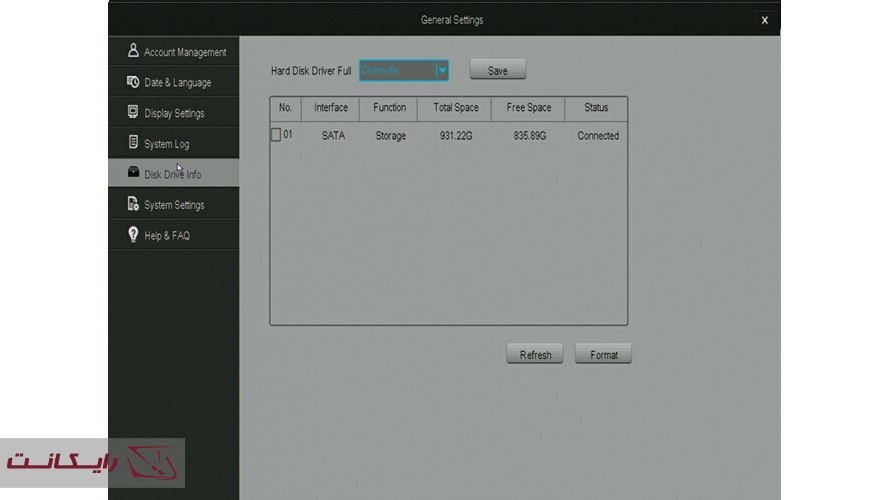The height and width of the screenshot is (500, 889).
Task: Click the Total Space column header
Action: (x=455, y=108)
